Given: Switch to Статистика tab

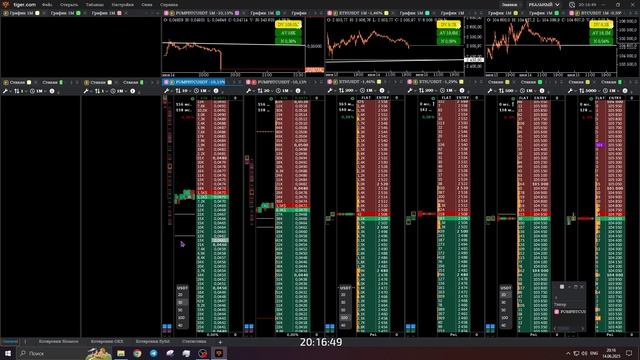Looking at the screenshot, I should 194,342.
